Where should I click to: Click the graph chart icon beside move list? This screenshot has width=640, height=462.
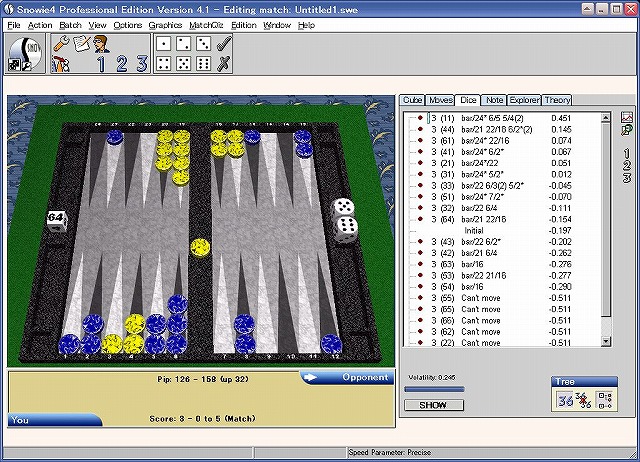pos(627,117)
